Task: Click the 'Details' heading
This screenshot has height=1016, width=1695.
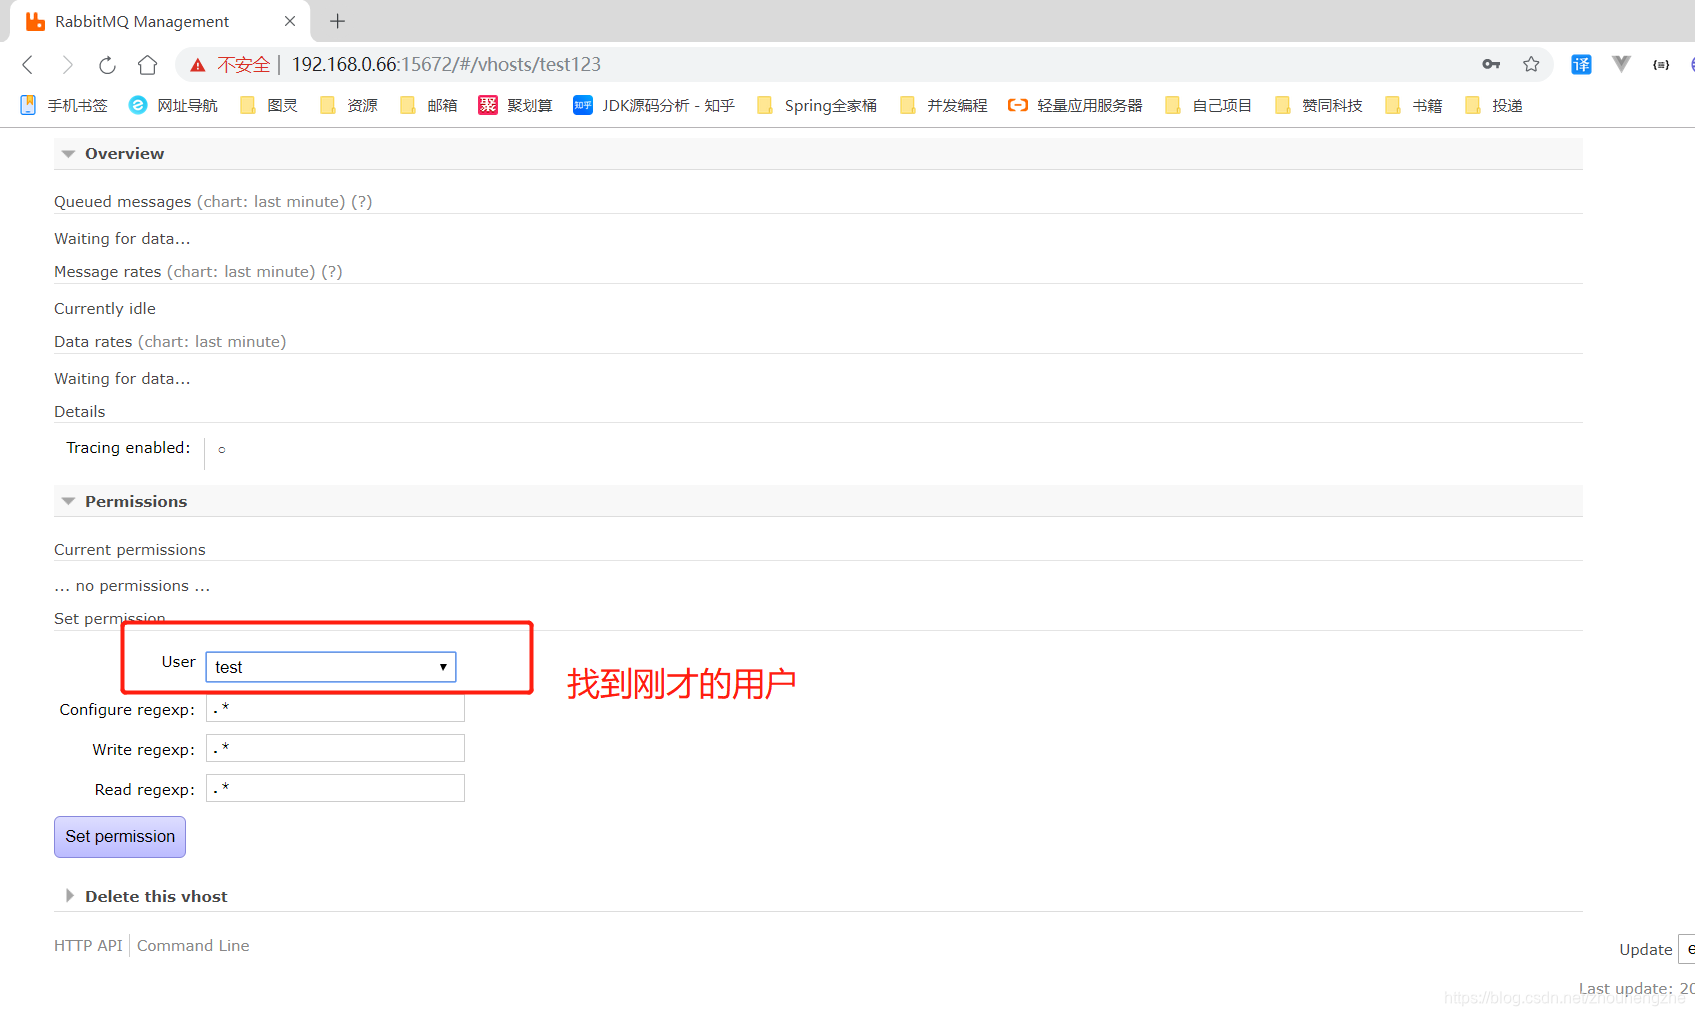Action: 80,411
